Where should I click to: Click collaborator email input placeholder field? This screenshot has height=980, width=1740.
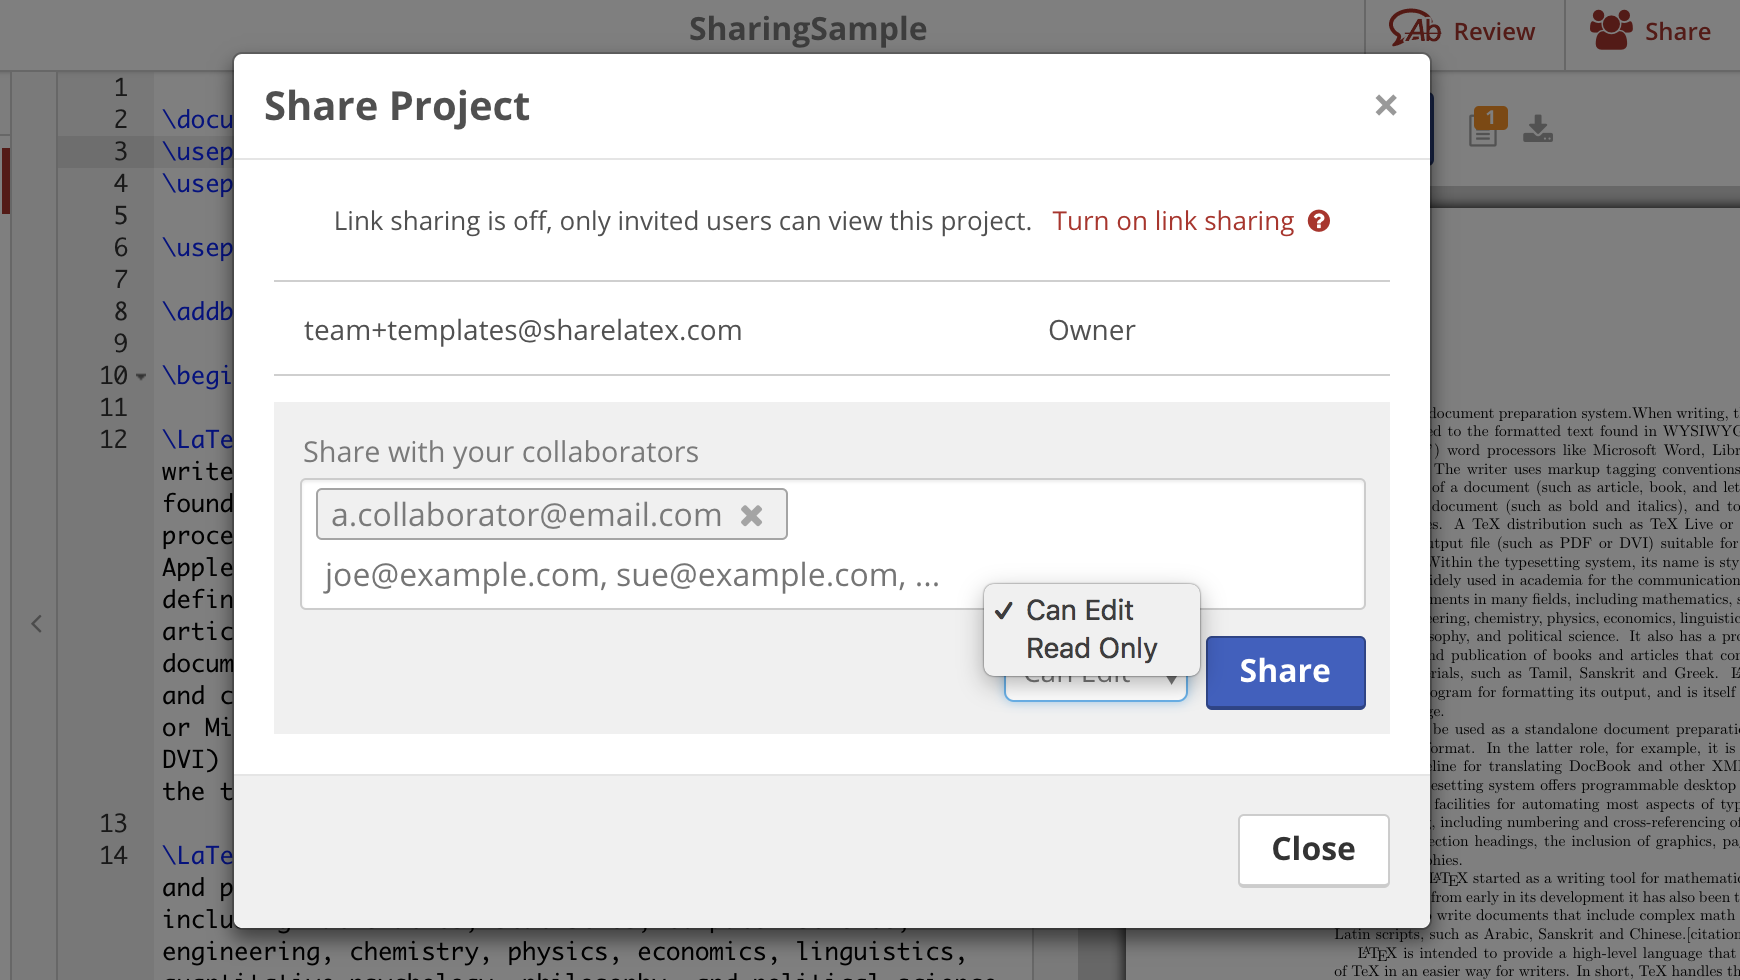[631, 575]
